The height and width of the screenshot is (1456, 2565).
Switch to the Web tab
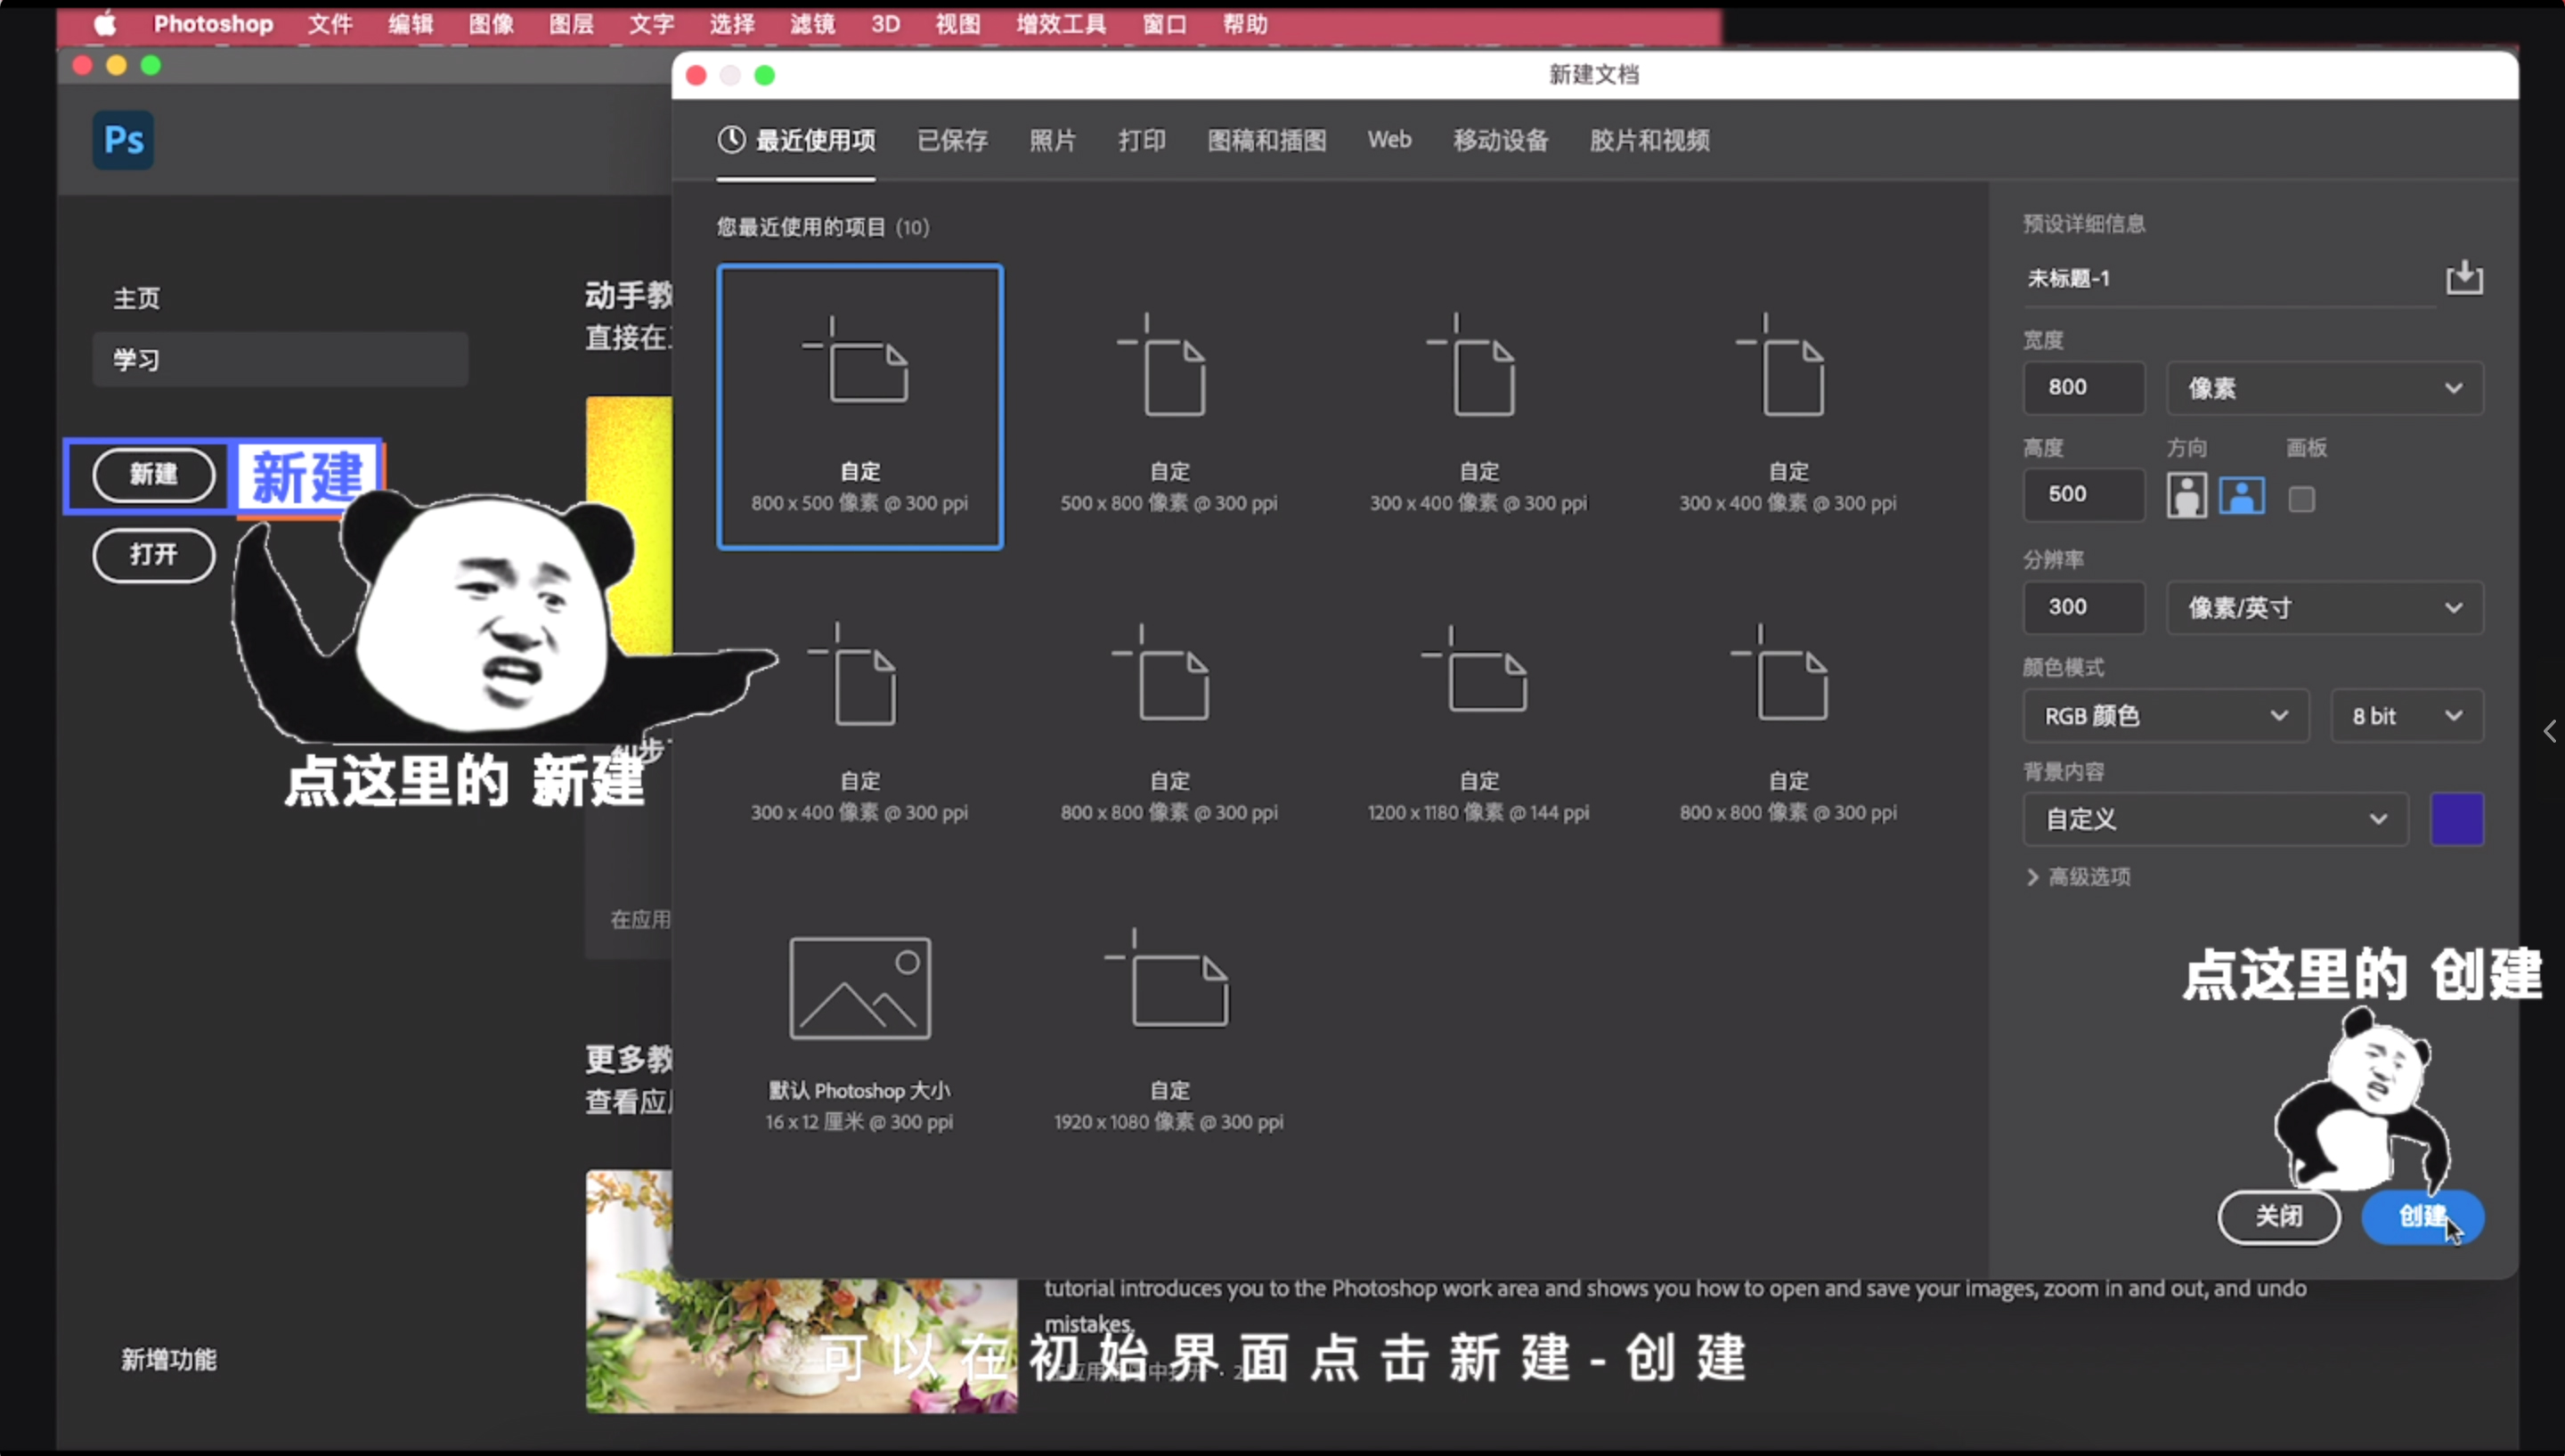pyautogui.click(x=1389, y=140)
